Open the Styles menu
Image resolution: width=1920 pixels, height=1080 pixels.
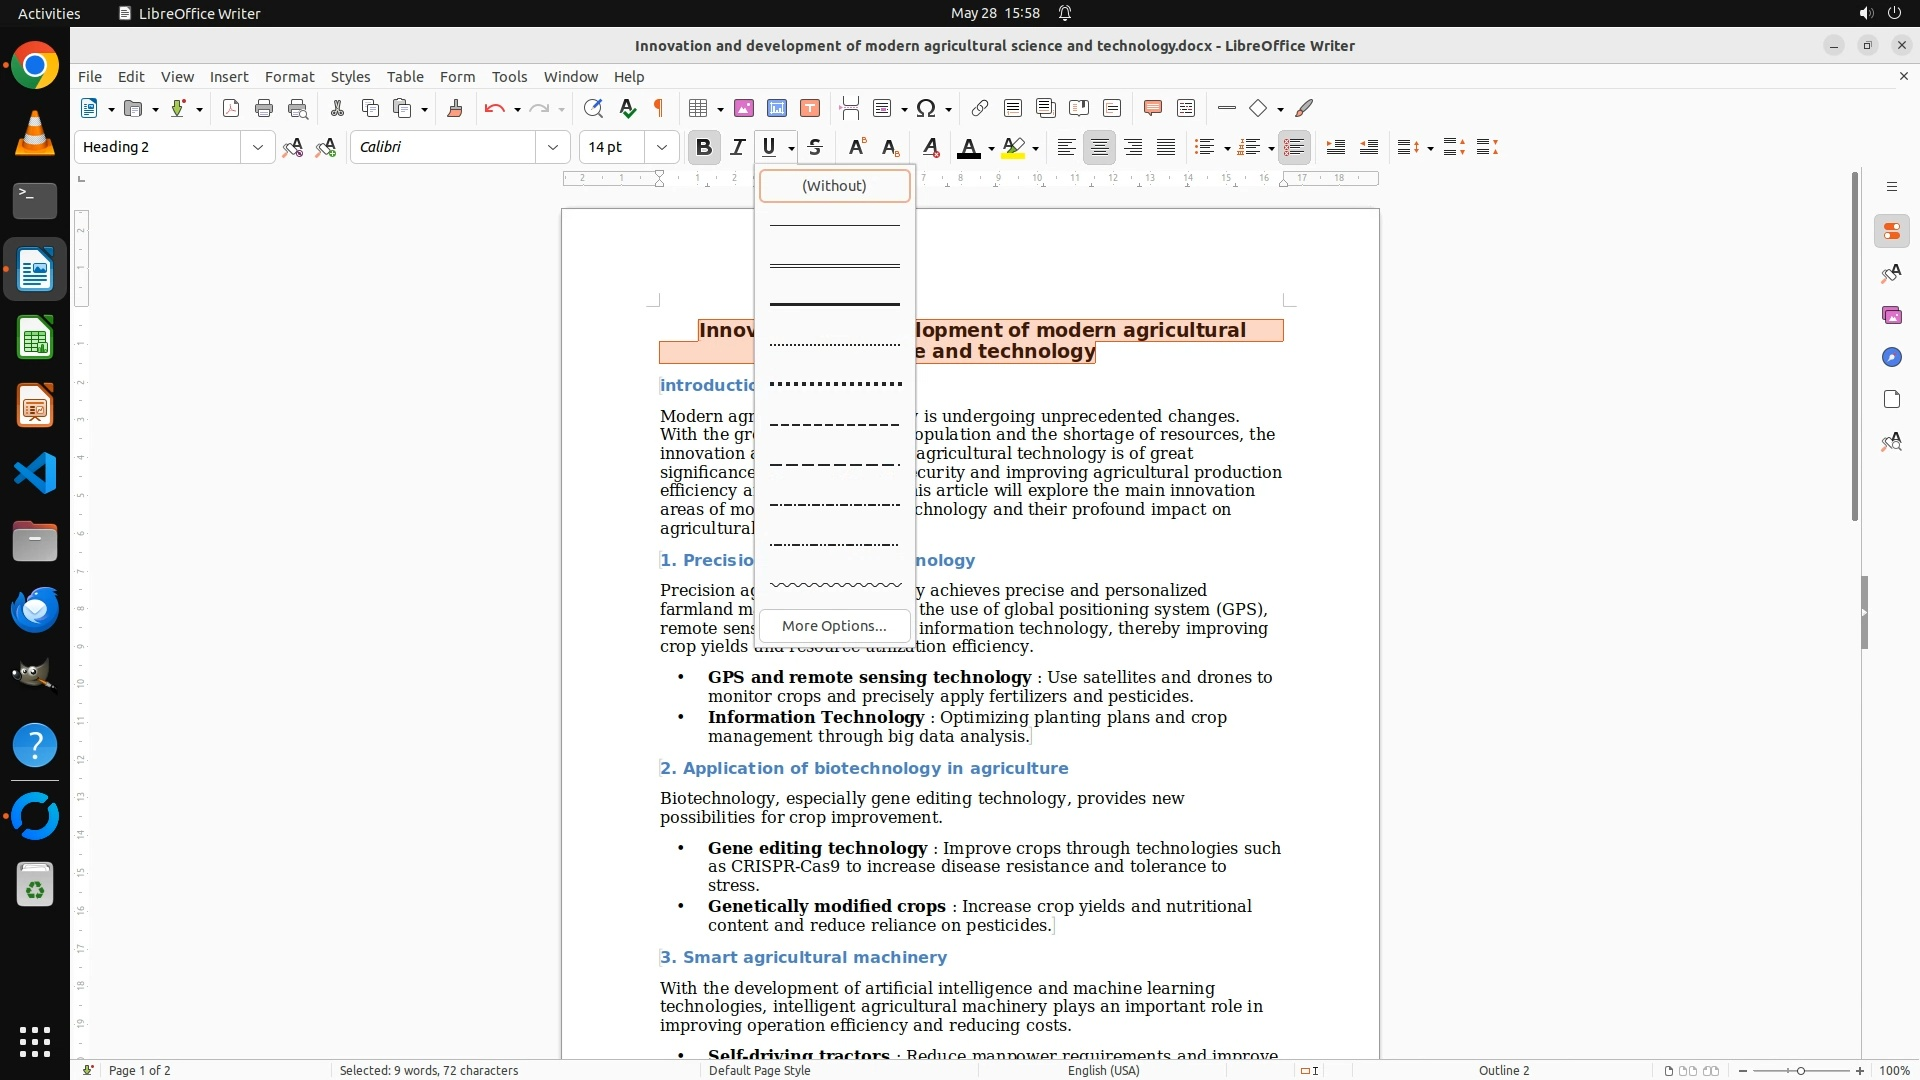tap(350, 76)
